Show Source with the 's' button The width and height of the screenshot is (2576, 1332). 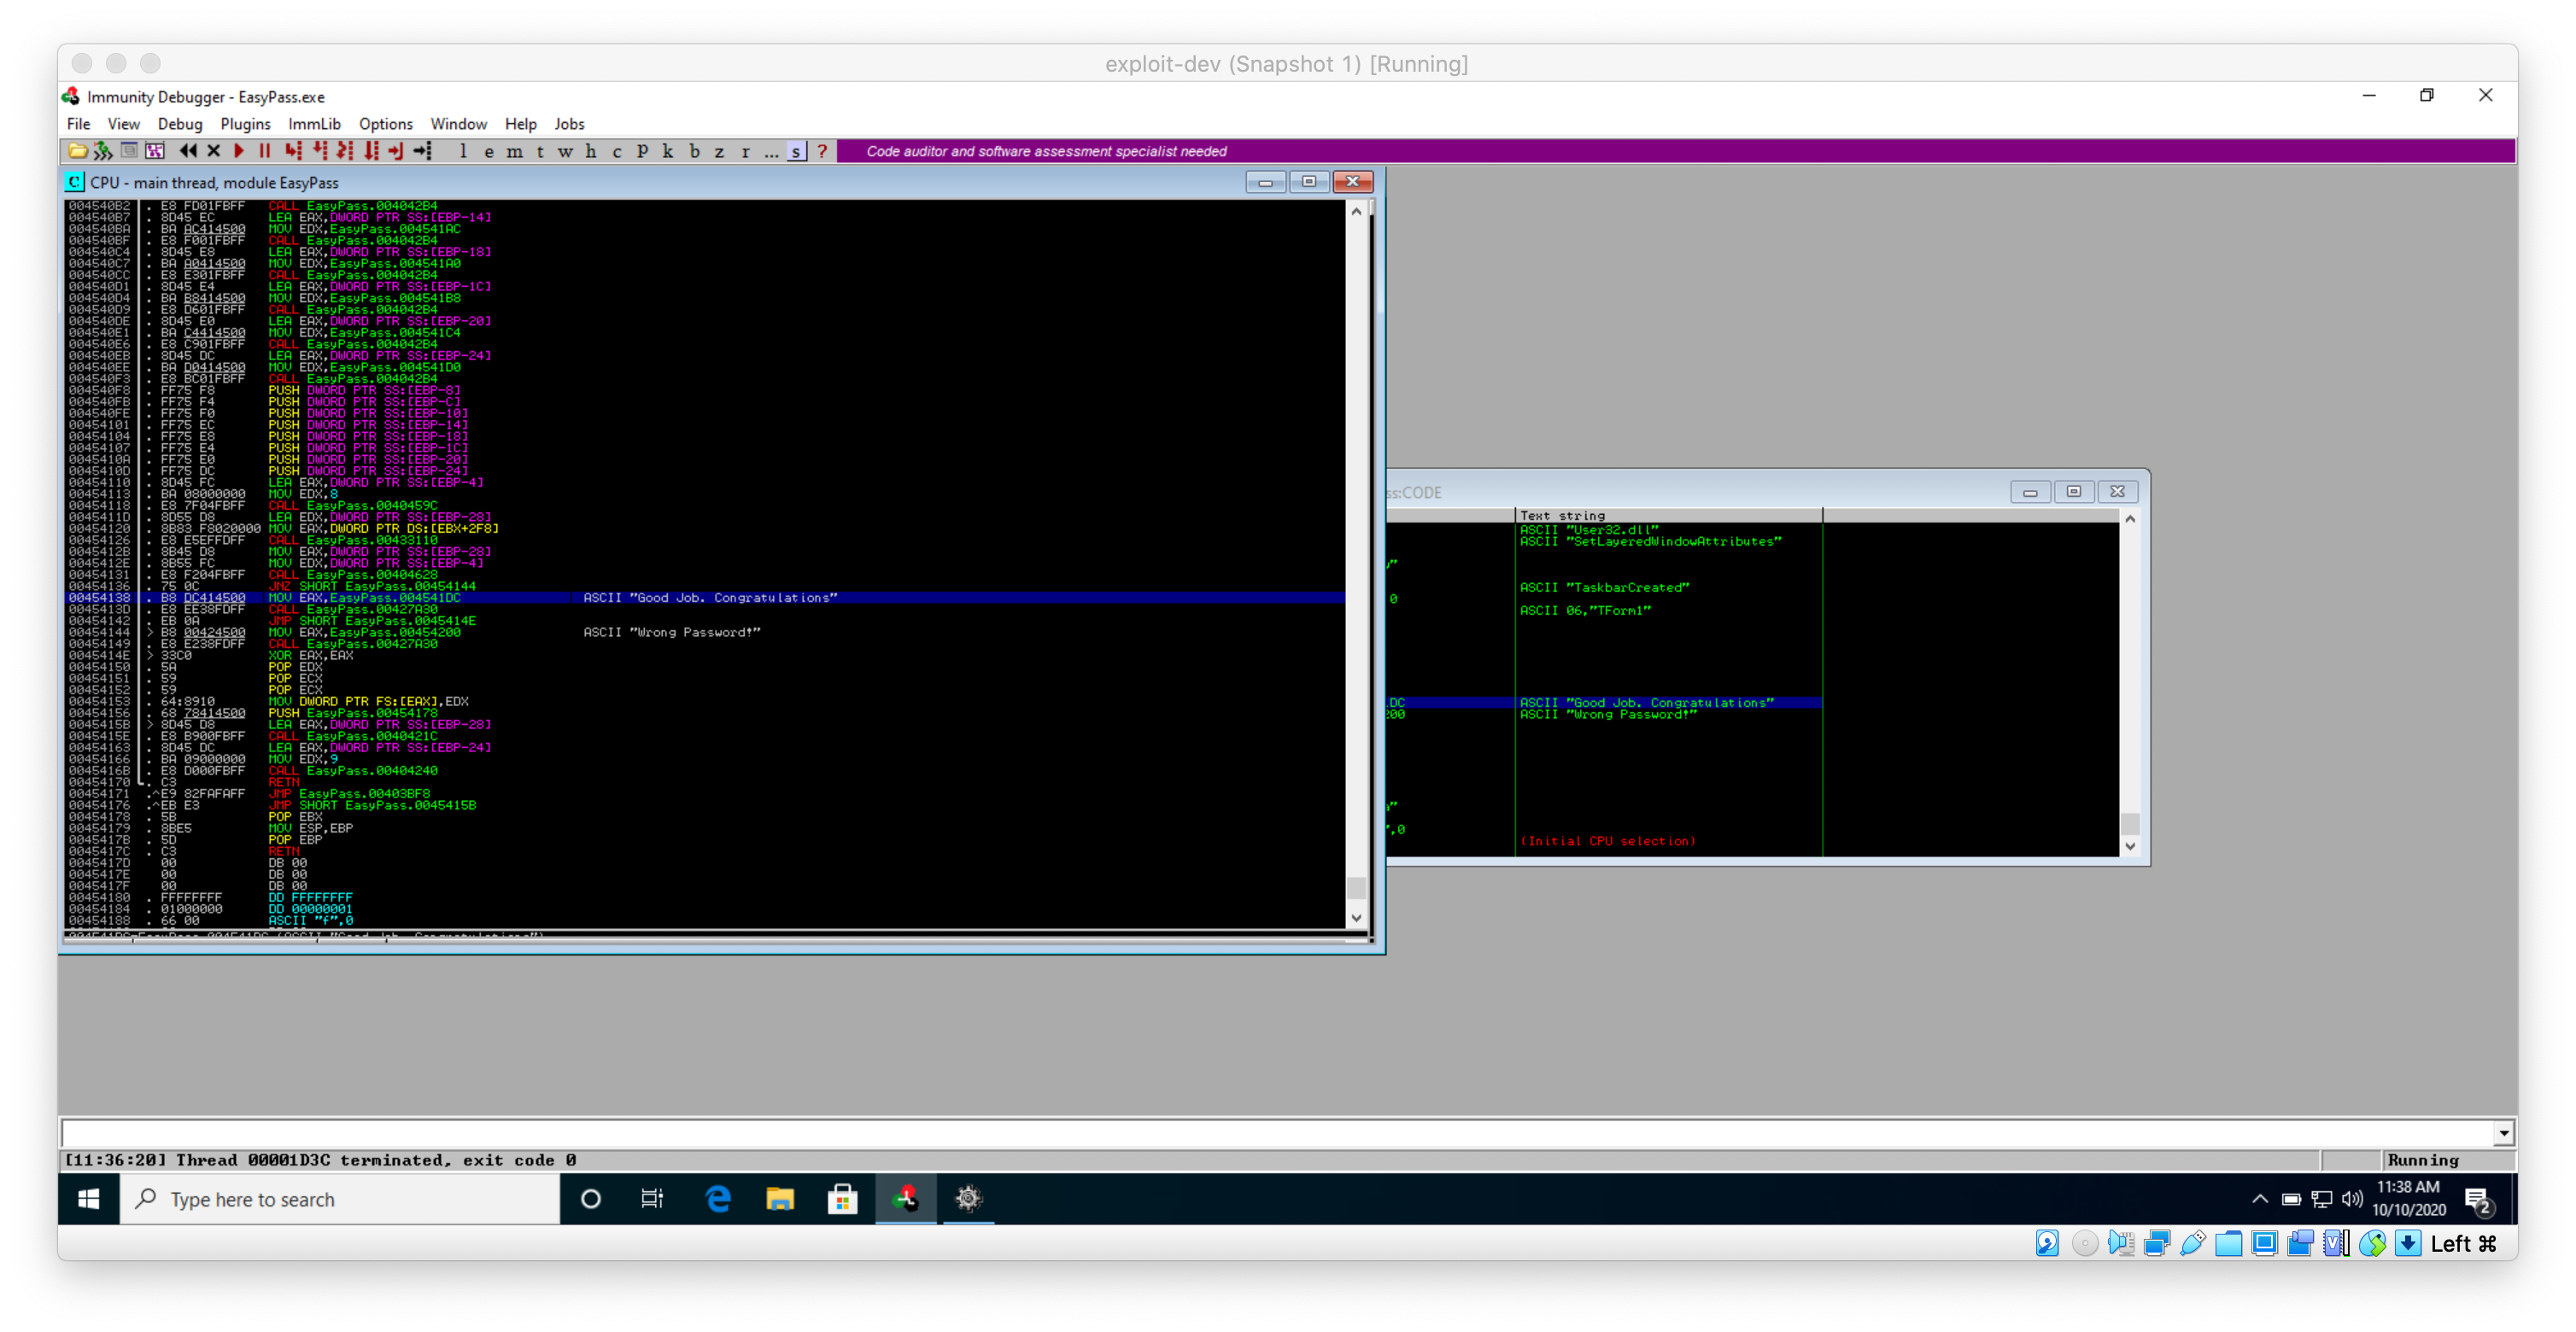point(796,151)
